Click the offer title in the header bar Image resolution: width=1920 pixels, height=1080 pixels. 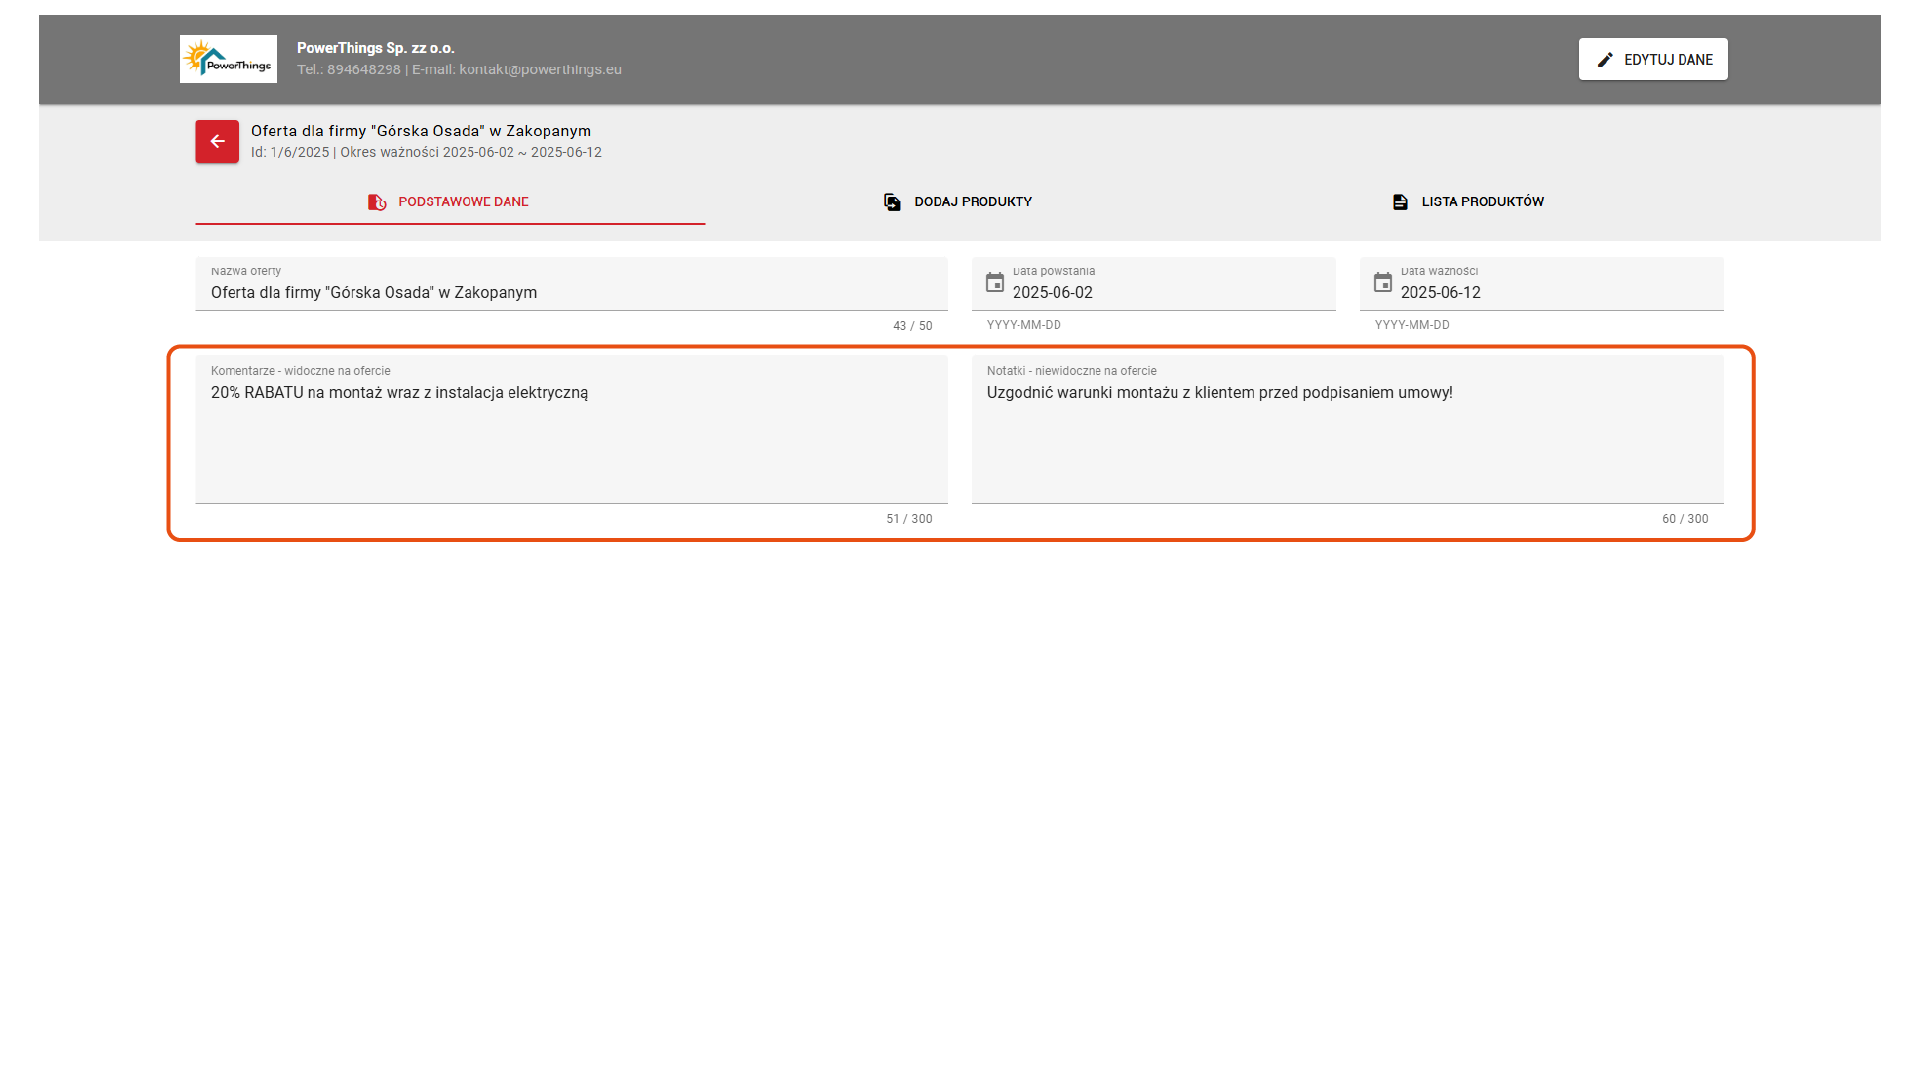(x=420, y=131)
